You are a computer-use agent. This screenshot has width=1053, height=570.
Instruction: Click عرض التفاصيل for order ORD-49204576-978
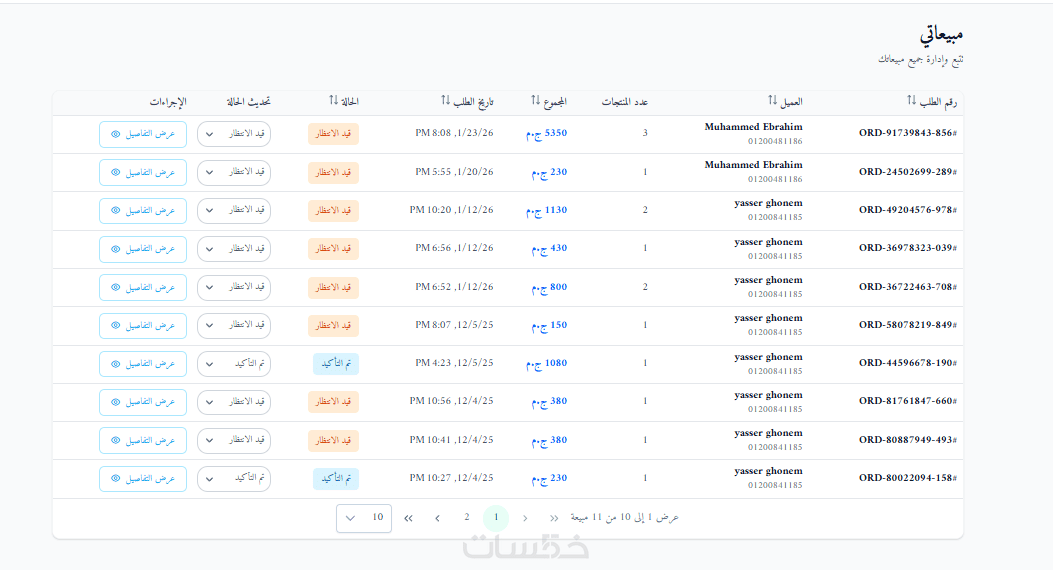(143, 211)
